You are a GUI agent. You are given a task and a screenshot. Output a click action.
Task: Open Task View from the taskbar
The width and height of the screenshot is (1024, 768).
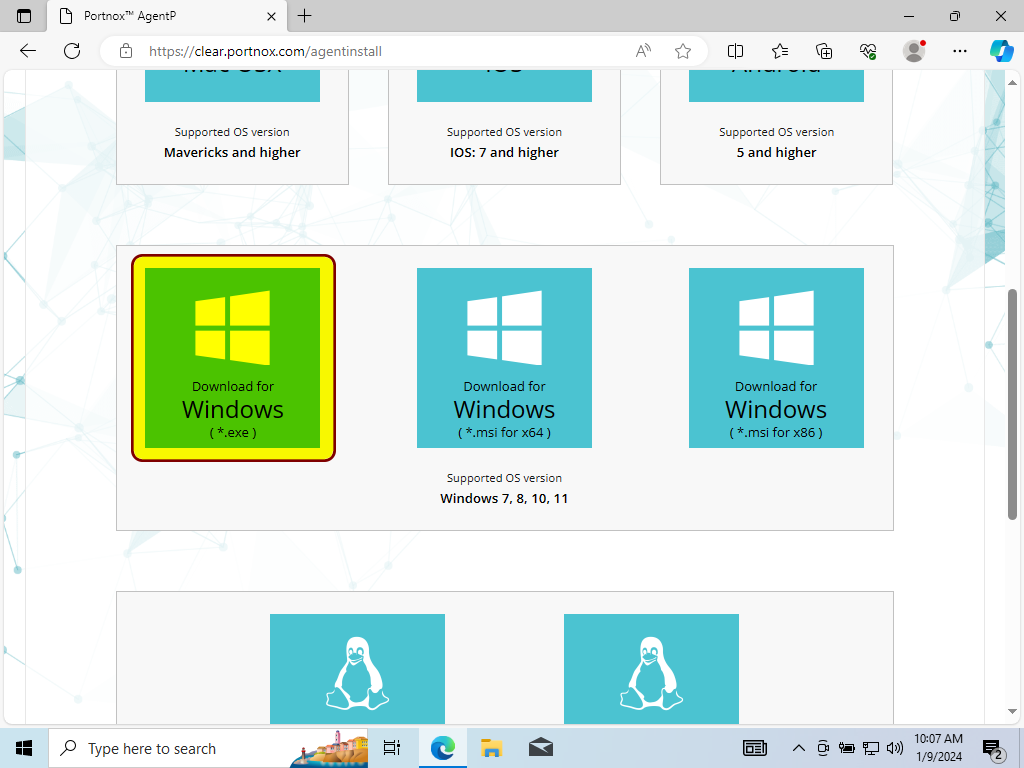pos(392,748)
